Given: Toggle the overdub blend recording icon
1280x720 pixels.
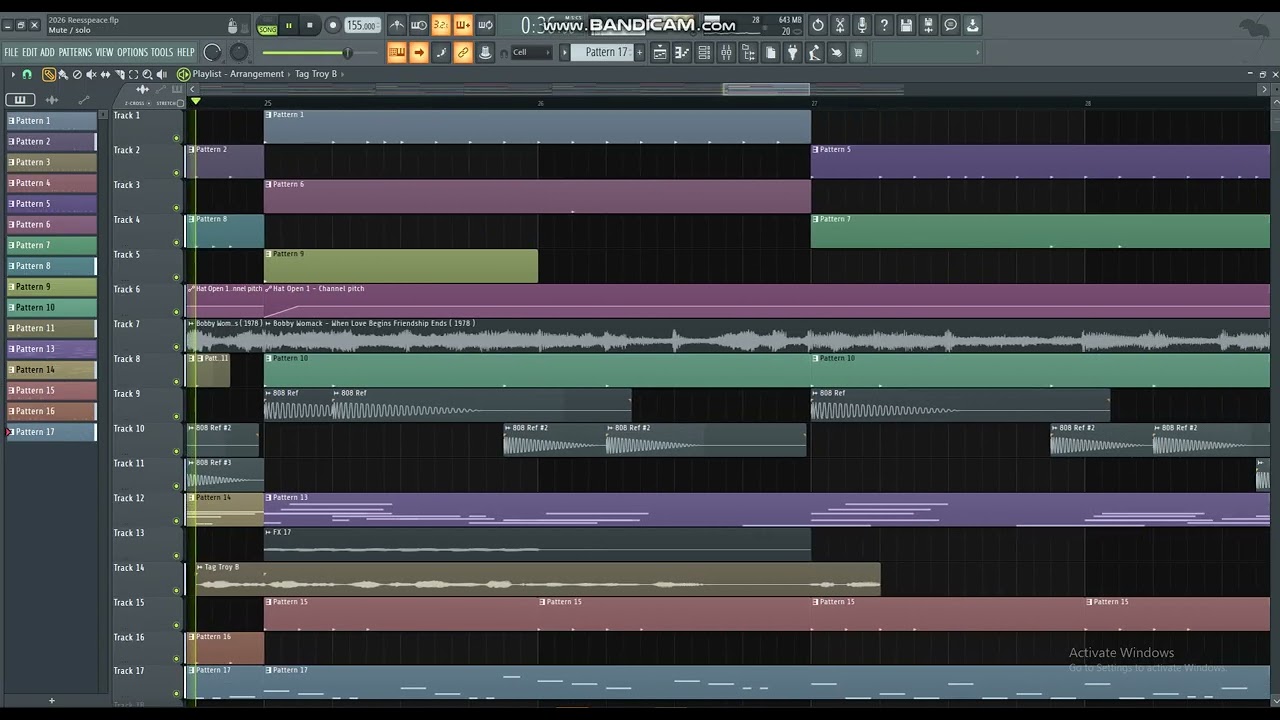Looking at the screenshot, I should click(x=463, y=25).
